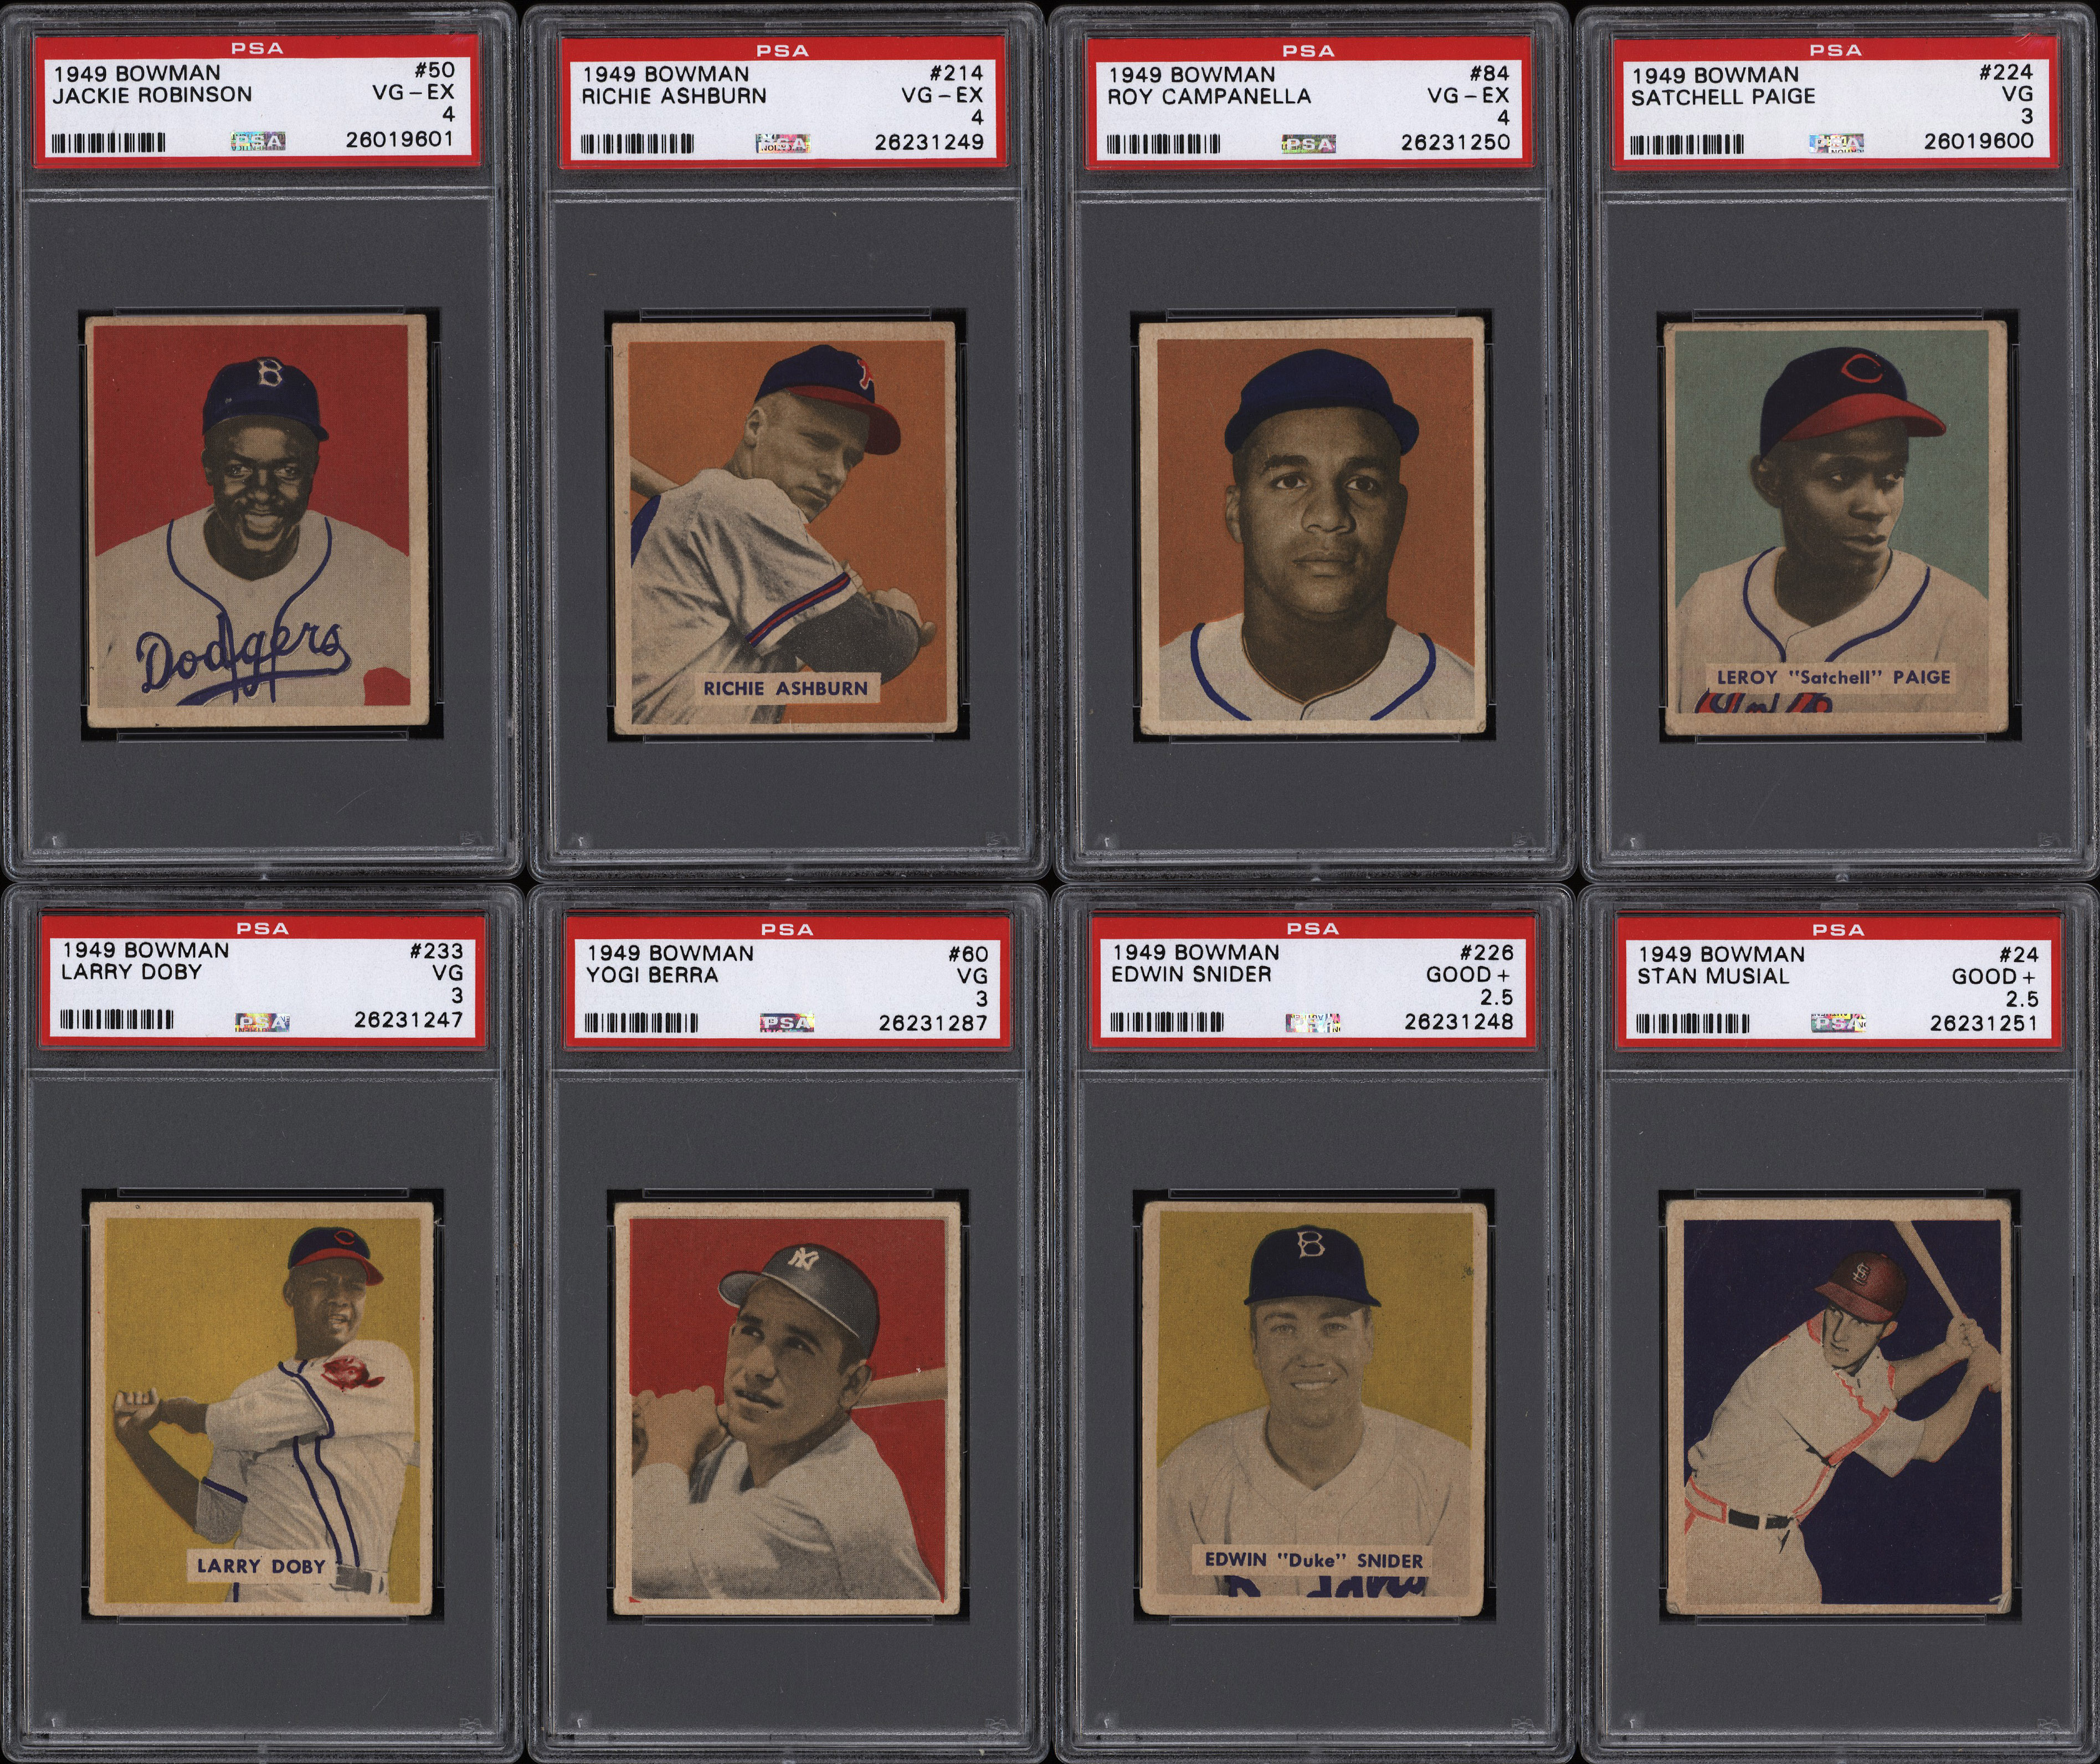
Task: Click the Jackie Robinson card image
Action: pos(257,521)
